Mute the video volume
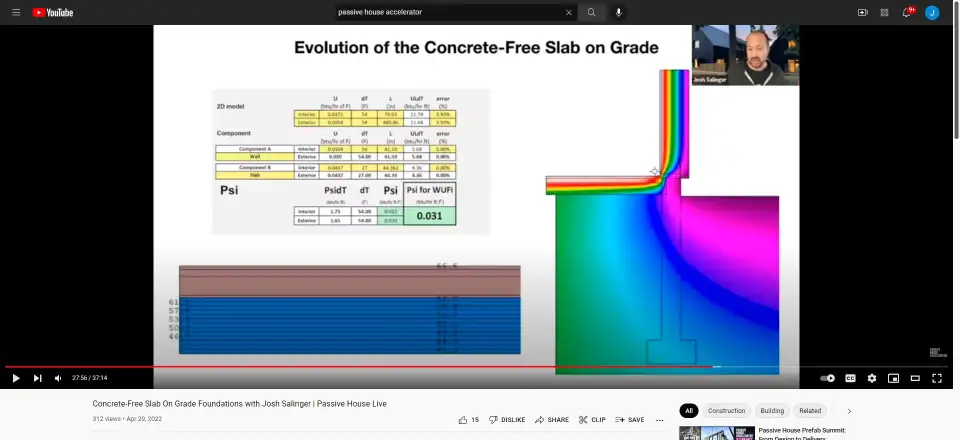The image size is (960, 440). pyautogui.click(x=57, y=378)
